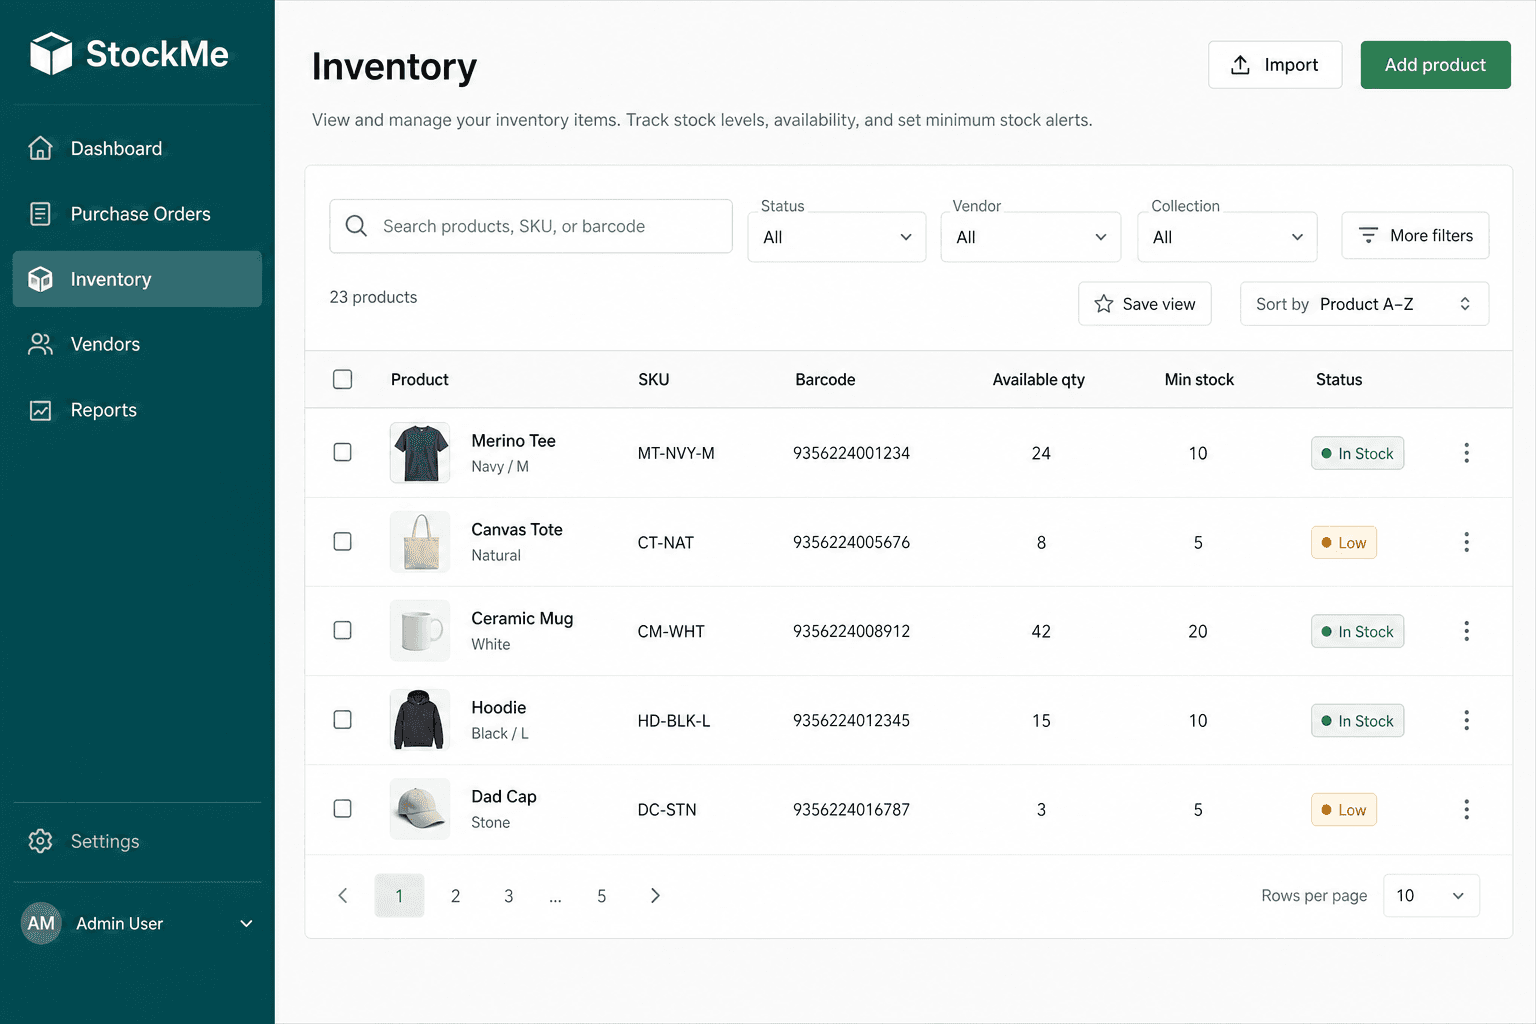Click the Min stock column header
The image size is (1536, 1024).
(x=1199, y=380)
